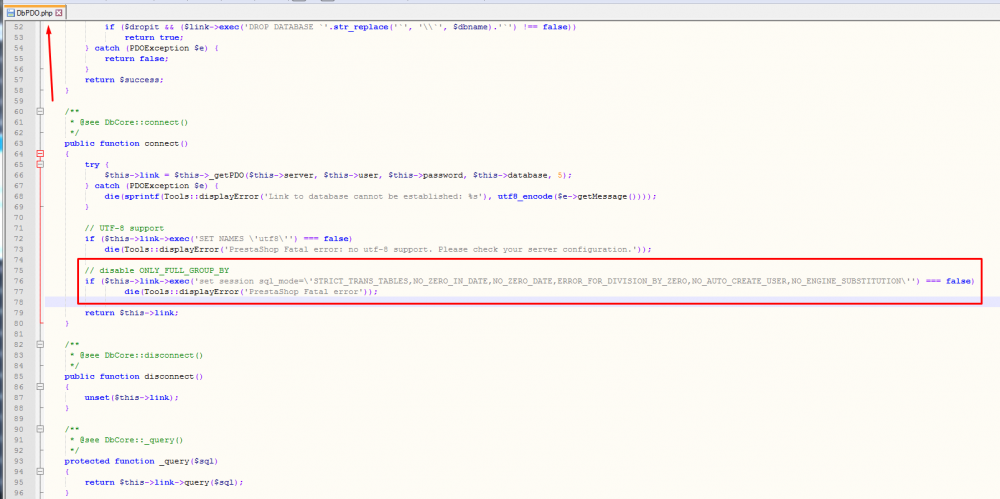This screenshot has width=1000, height=499.
Task: Click the empty highlighted line 78
Action: pos(520,302)
